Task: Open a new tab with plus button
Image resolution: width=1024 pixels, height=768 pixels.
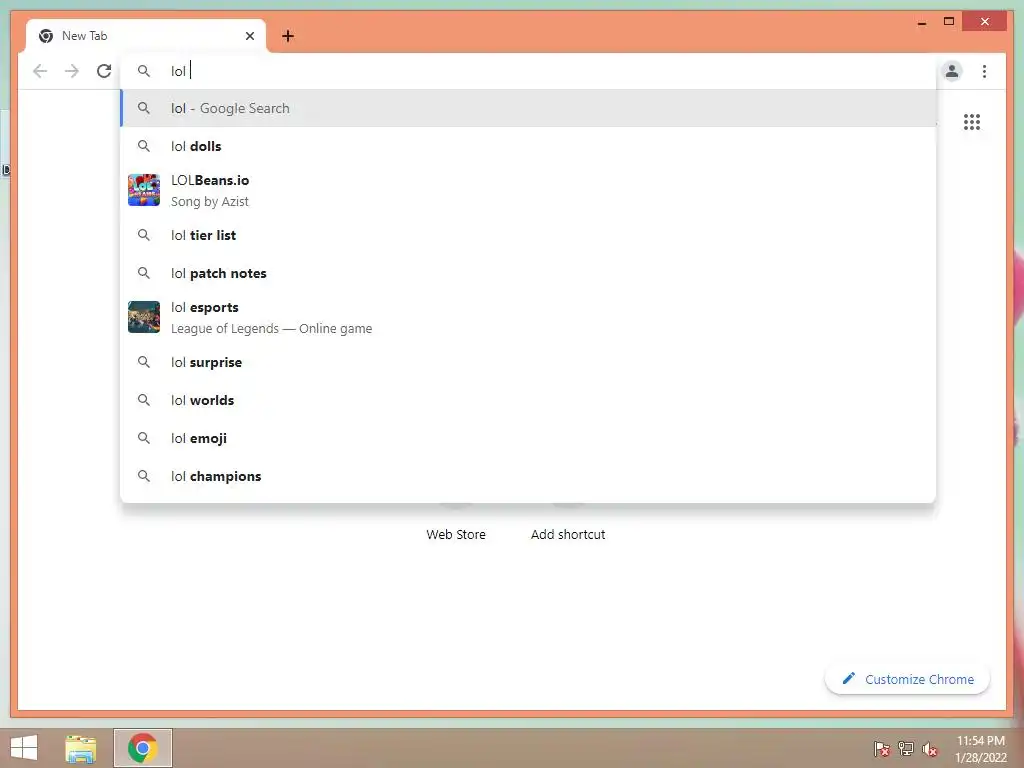Action: click(x=288, y=36)
